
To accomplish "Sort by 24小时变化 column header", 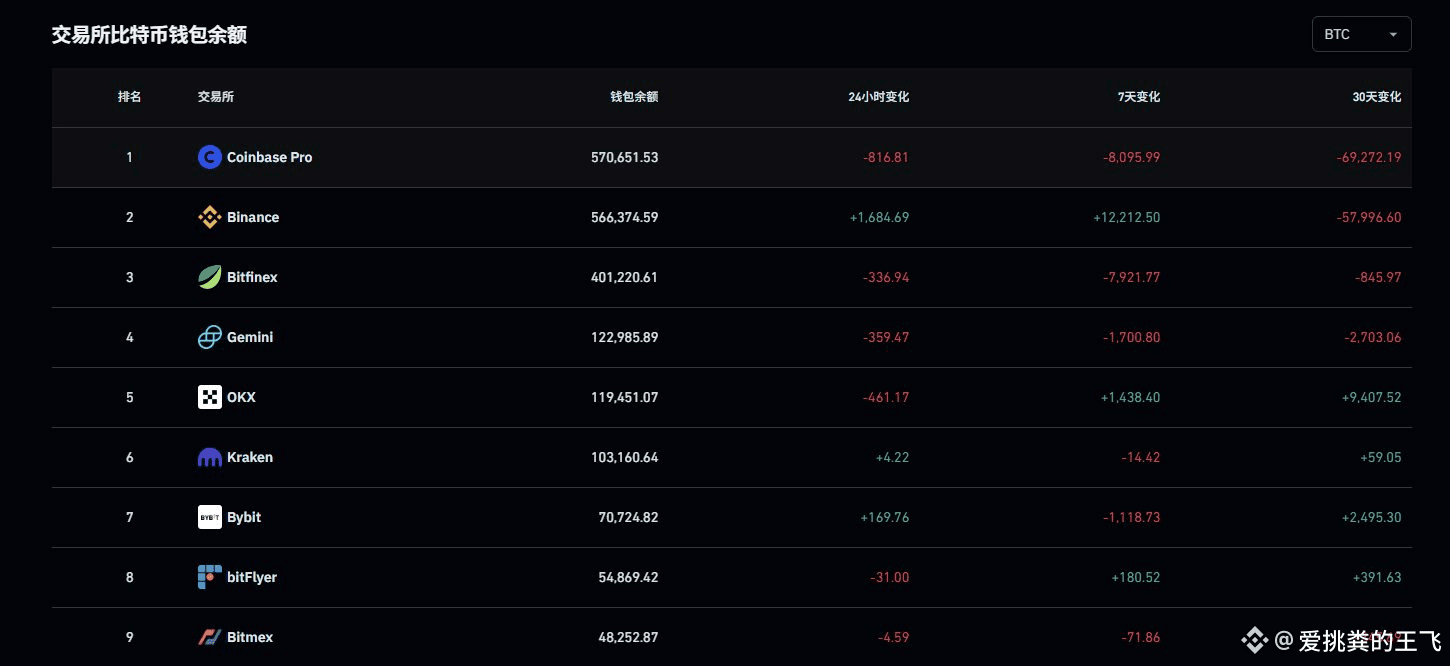I will tap(878, 97).
